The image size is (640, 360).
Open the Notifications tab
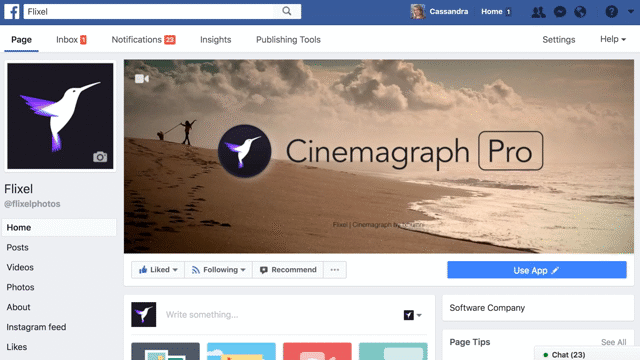[x=143, y=40]
